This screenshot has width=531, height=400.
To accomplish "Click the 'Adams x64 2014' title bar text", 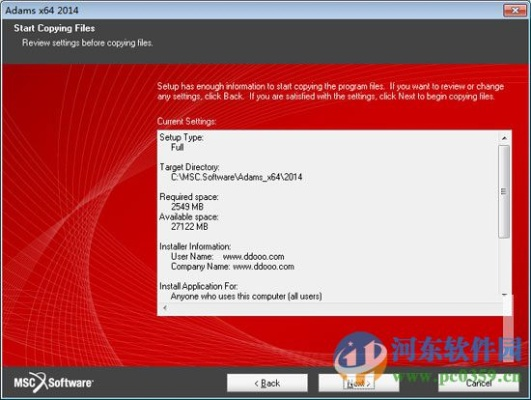I will tap(42, 10).
